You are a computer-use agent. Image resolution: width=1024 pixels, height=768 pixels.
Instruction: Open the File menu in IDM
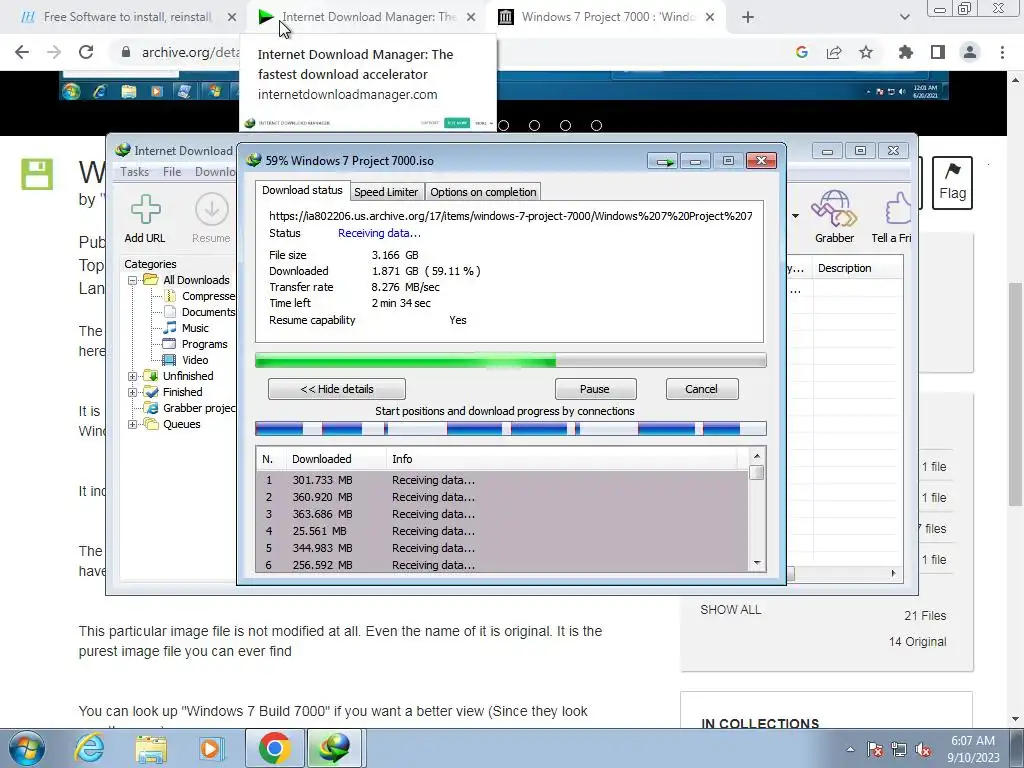(172, 172)
